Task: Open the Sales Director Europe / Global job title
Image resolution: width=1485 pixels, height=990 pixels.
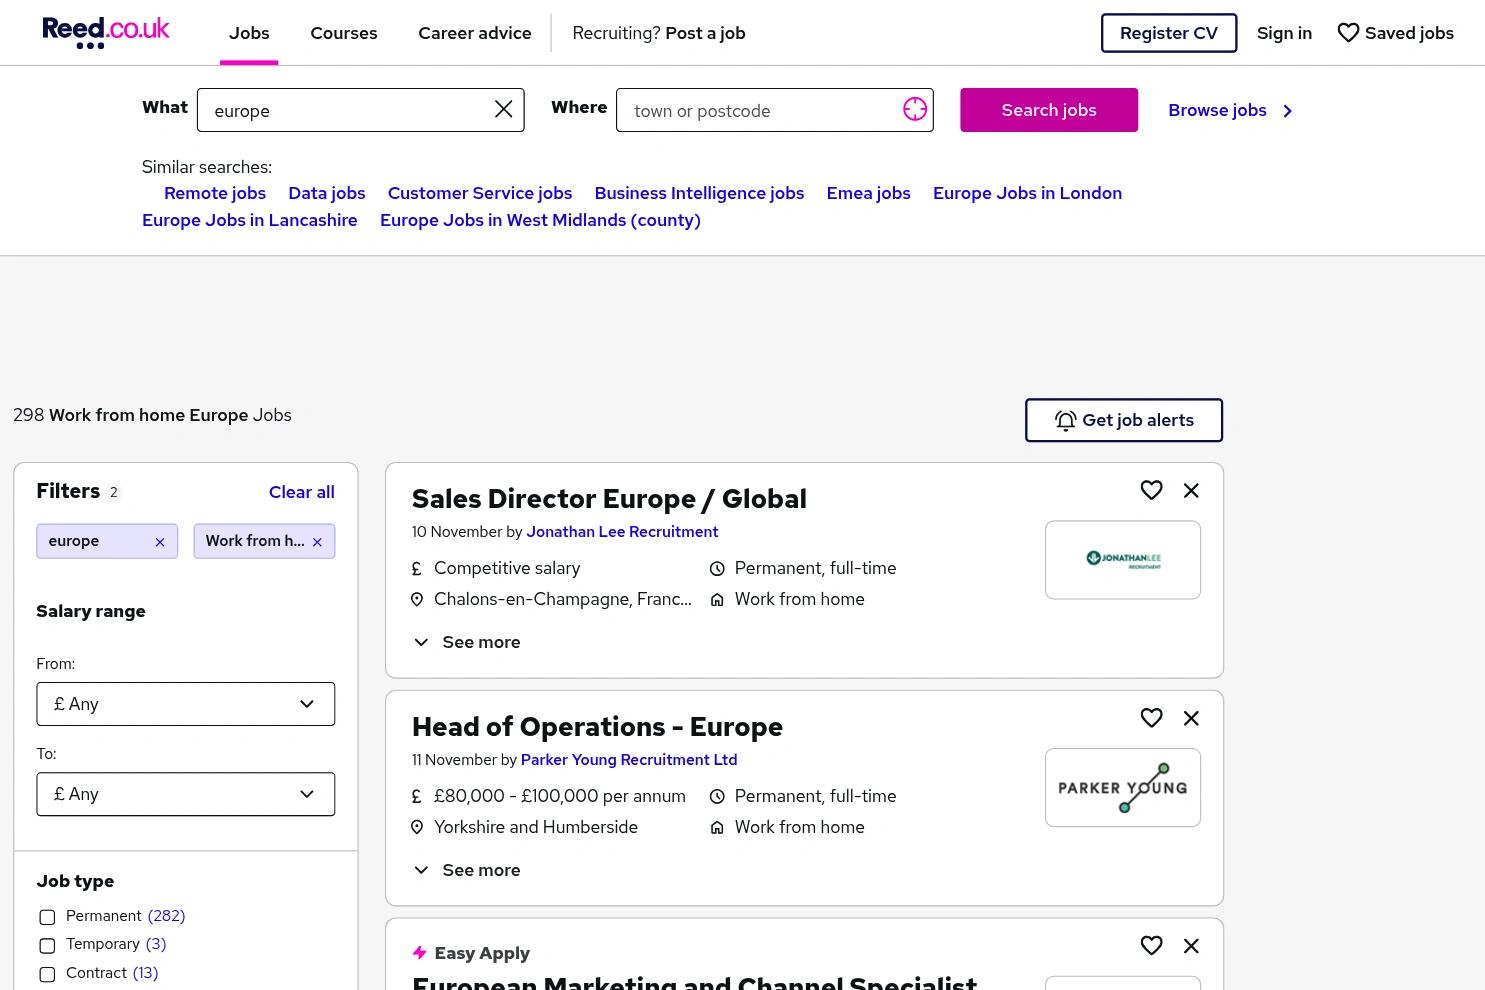Action: [609, 499]
